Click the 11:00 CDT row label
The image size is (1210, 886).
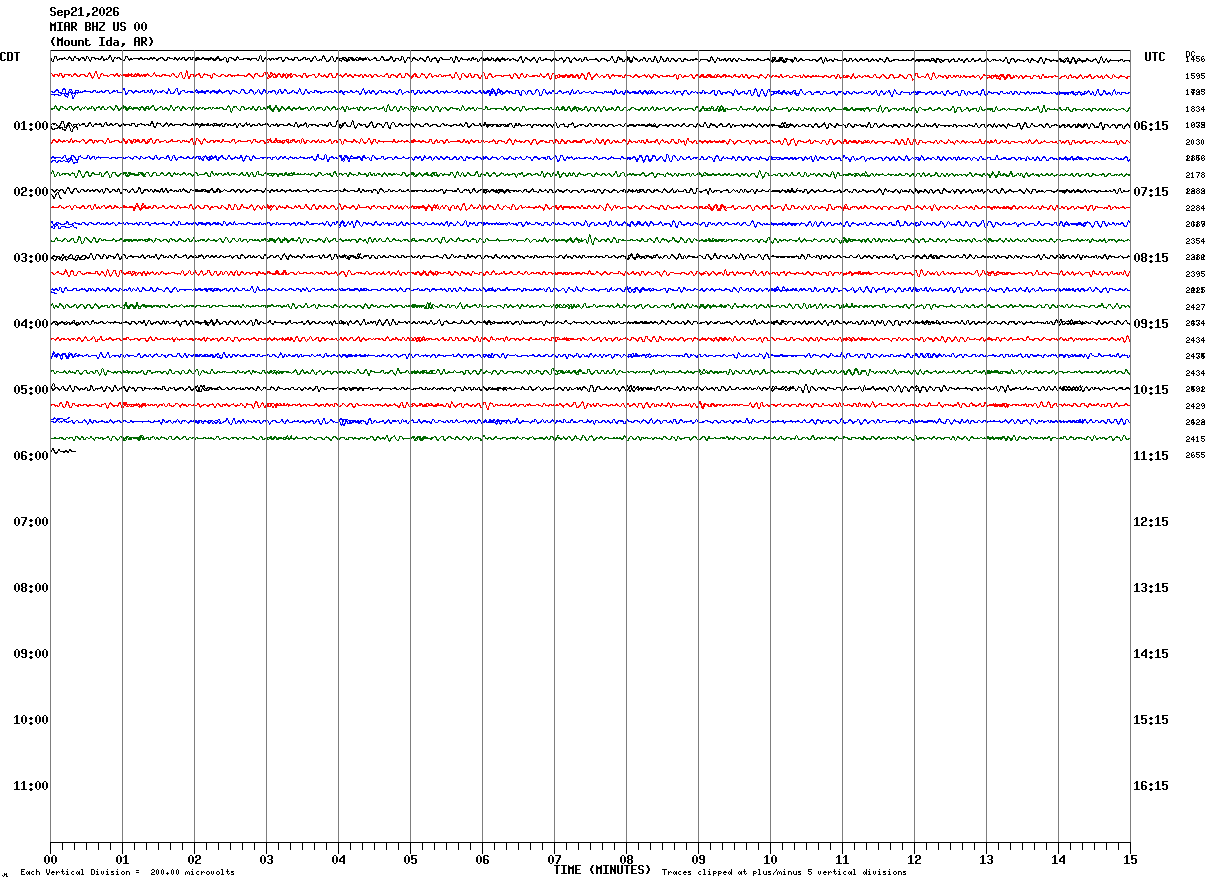point(31,786)
